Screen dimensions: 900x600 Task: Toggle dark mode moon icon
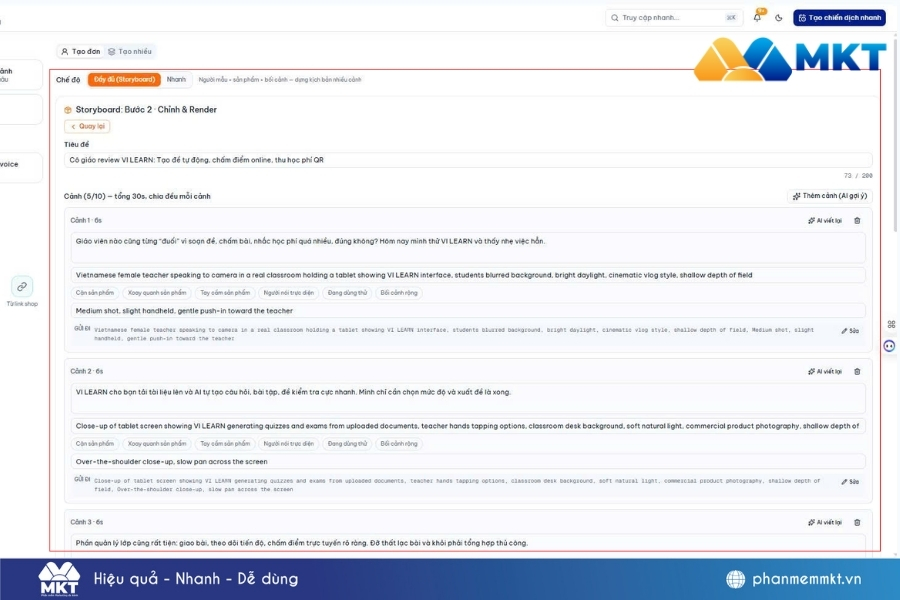(779, 18)
